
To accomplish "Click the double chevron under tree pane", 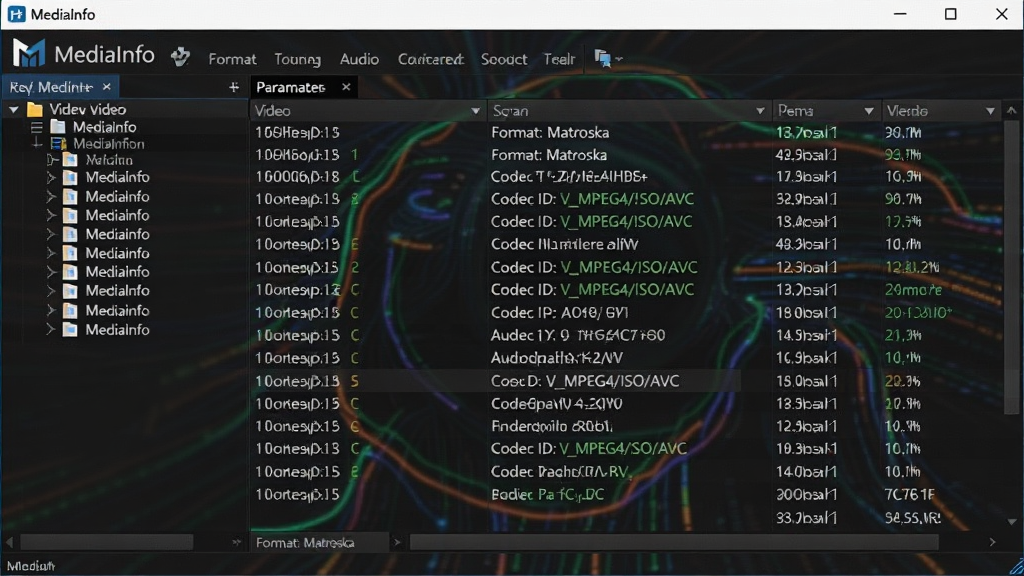I will (236, 542).
